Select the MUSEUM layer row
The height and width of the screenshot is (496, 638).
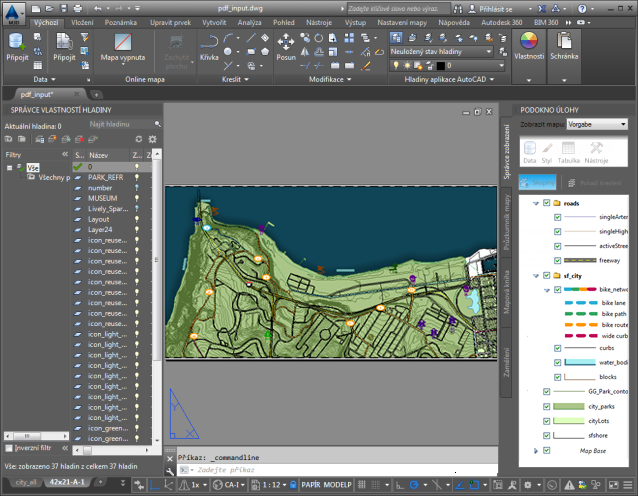click(103, 198)
